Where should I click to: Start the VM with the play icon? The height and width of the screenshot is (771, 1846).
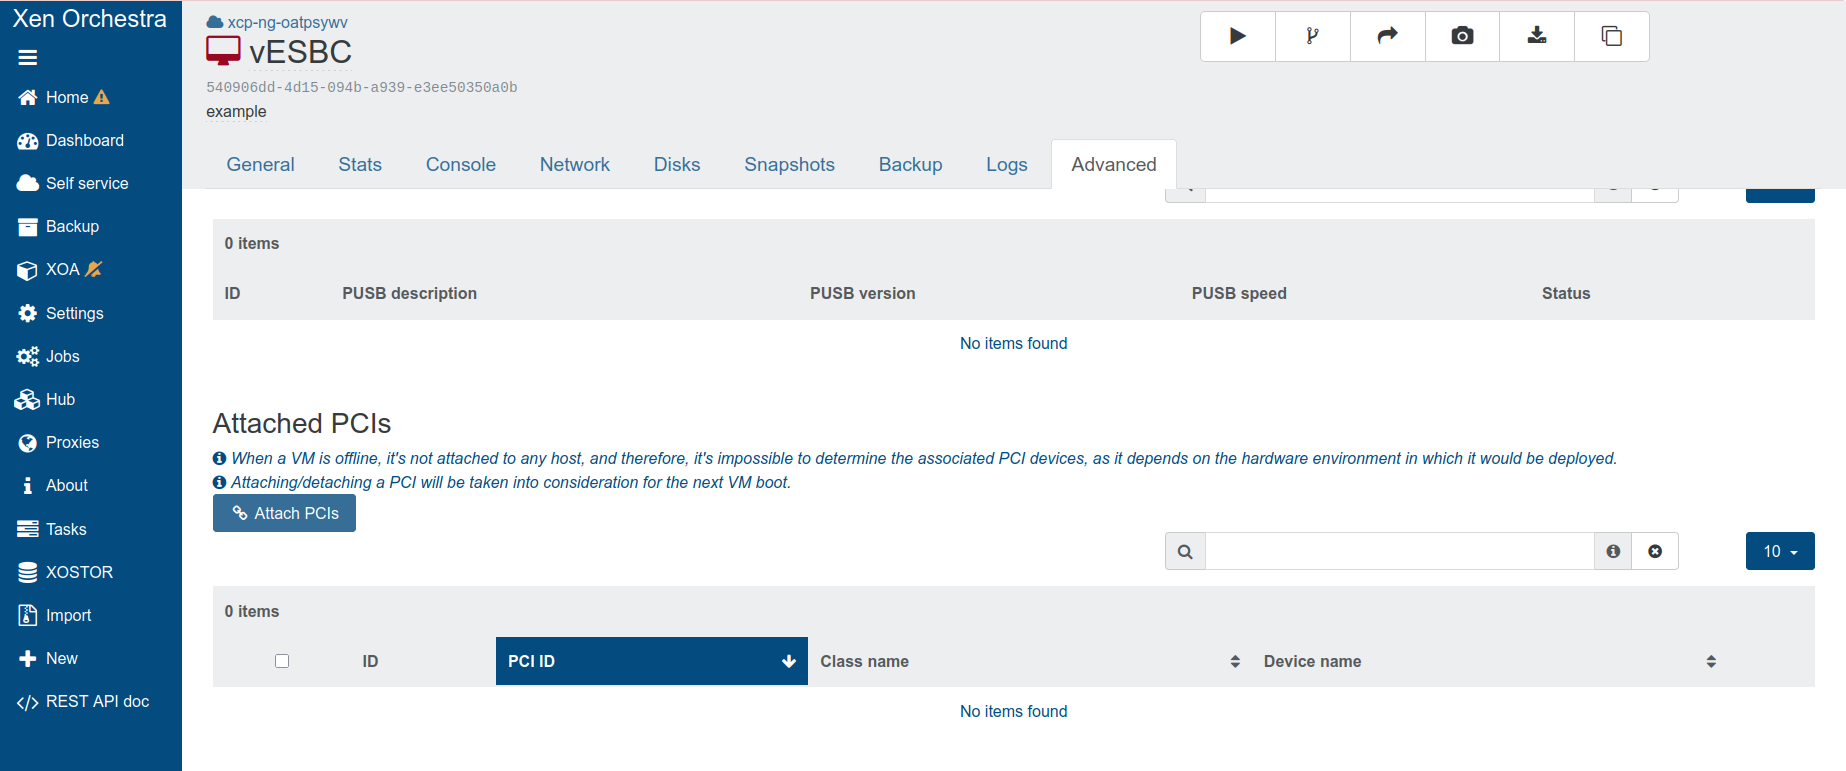point(1237,36)
